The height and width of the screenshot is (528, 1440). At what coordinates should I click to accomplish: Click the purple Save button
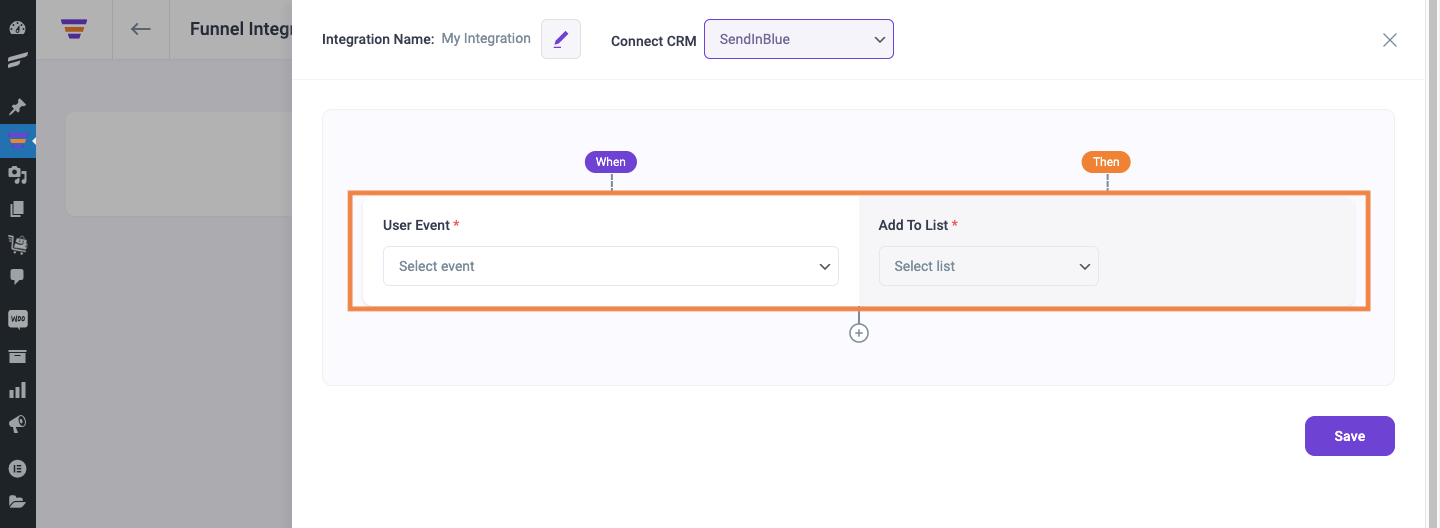pos(1349,436)
